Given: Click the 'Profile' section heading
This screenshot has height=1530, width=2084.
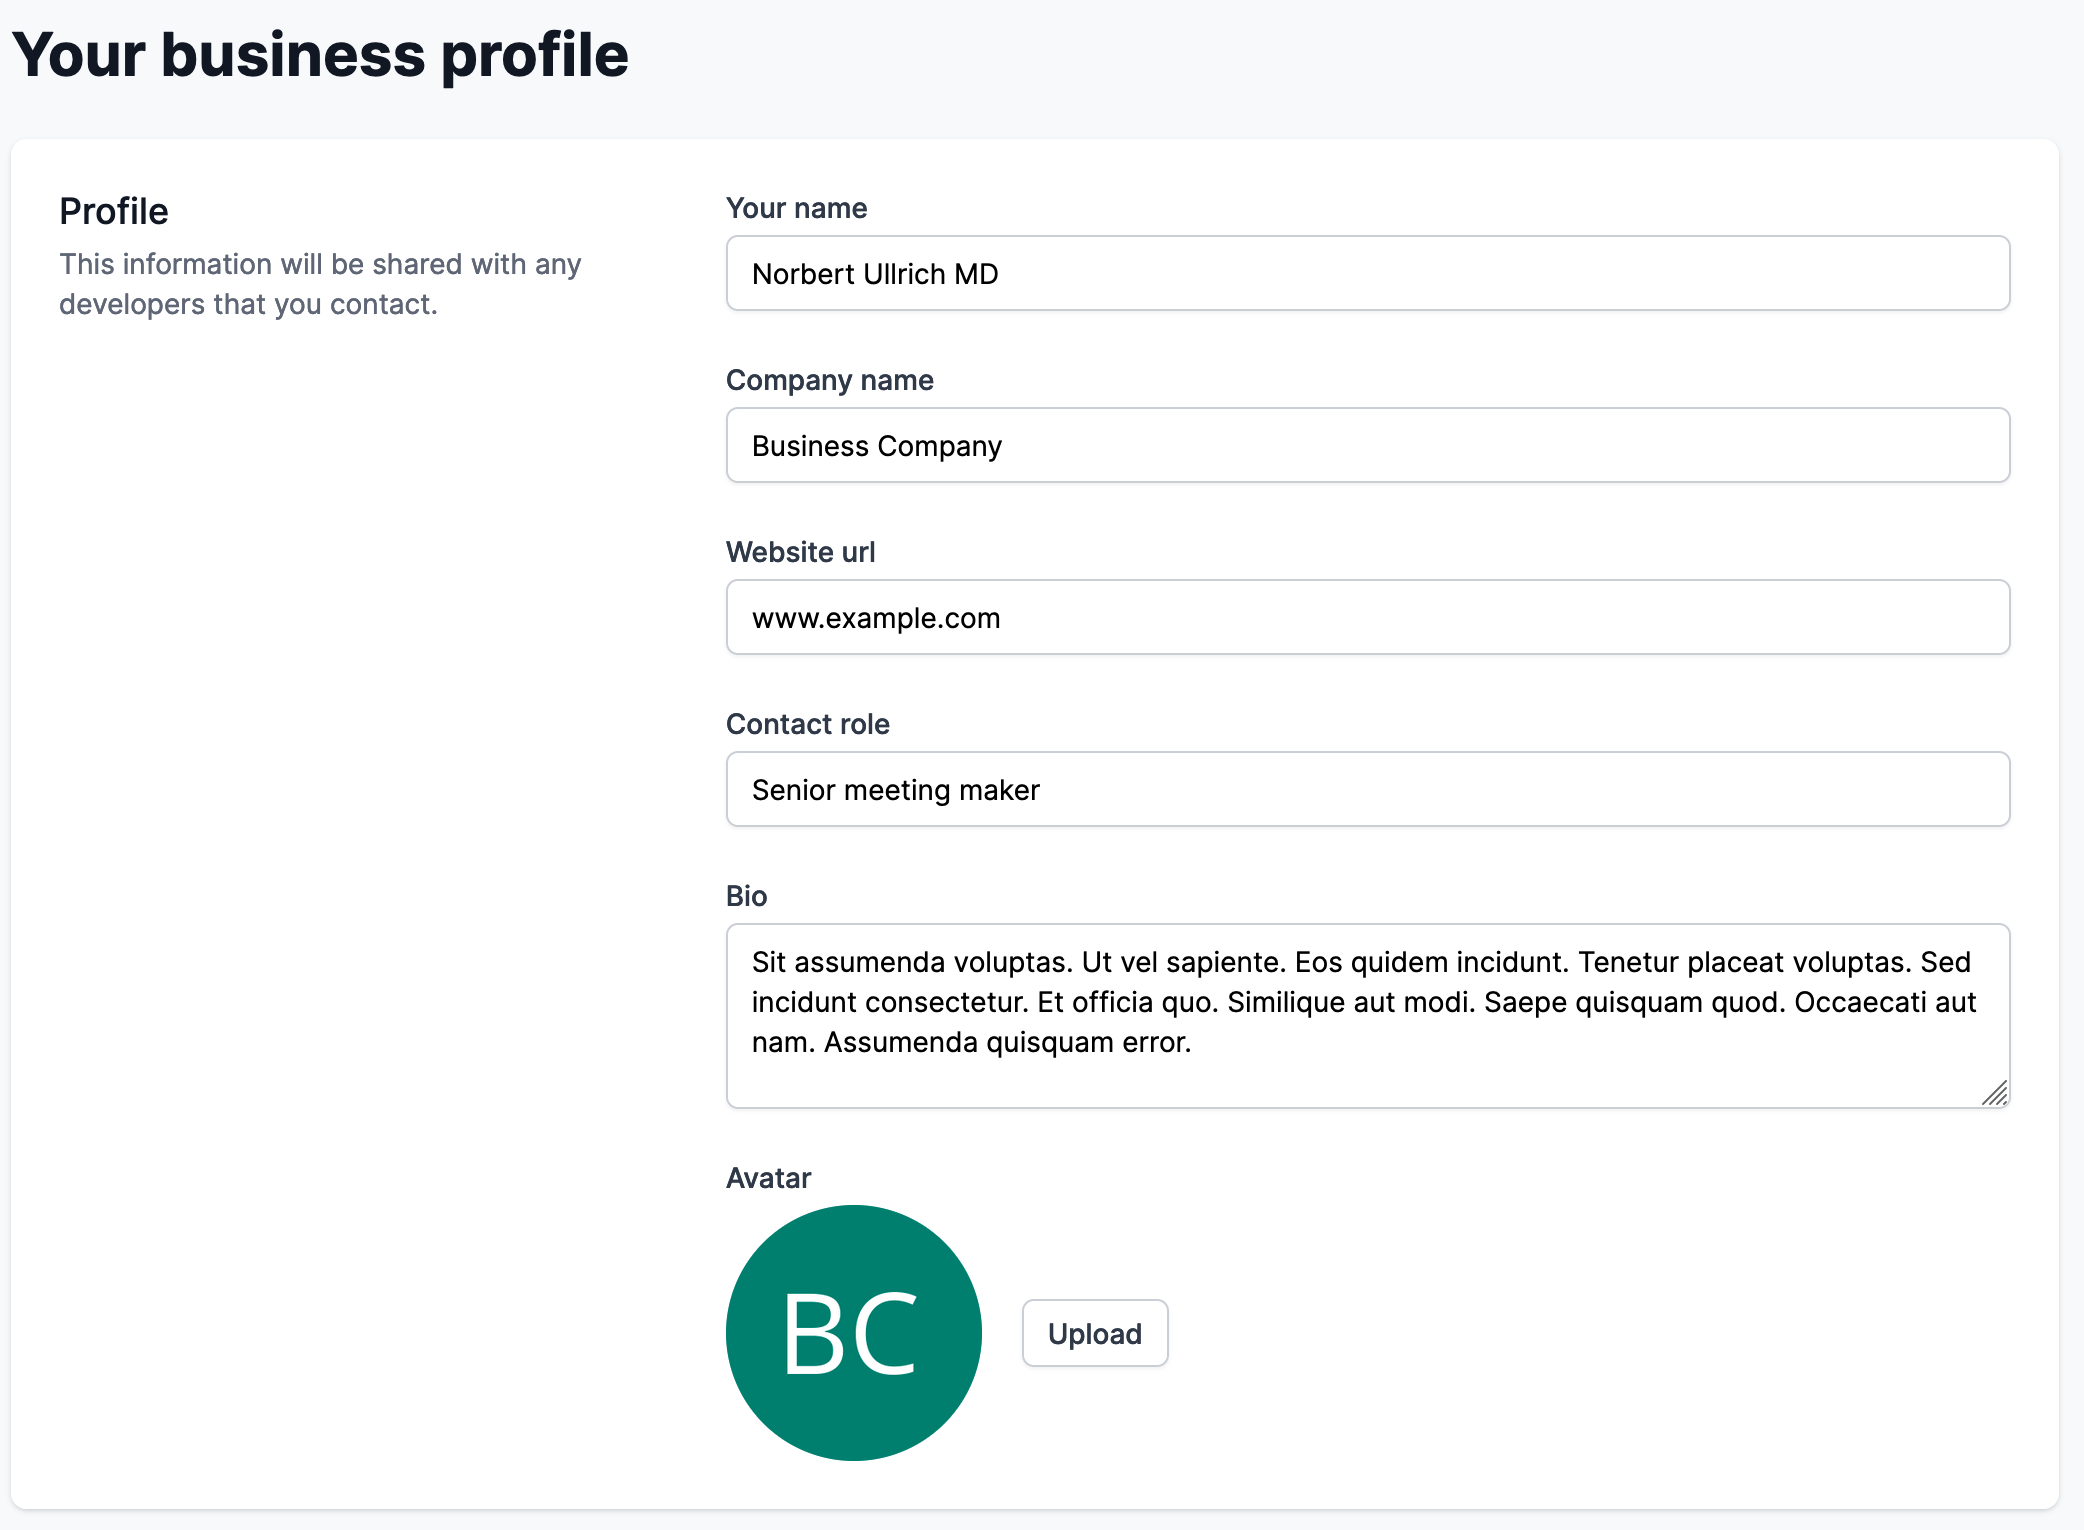Looking at the screenshot, I should (114, 212).
